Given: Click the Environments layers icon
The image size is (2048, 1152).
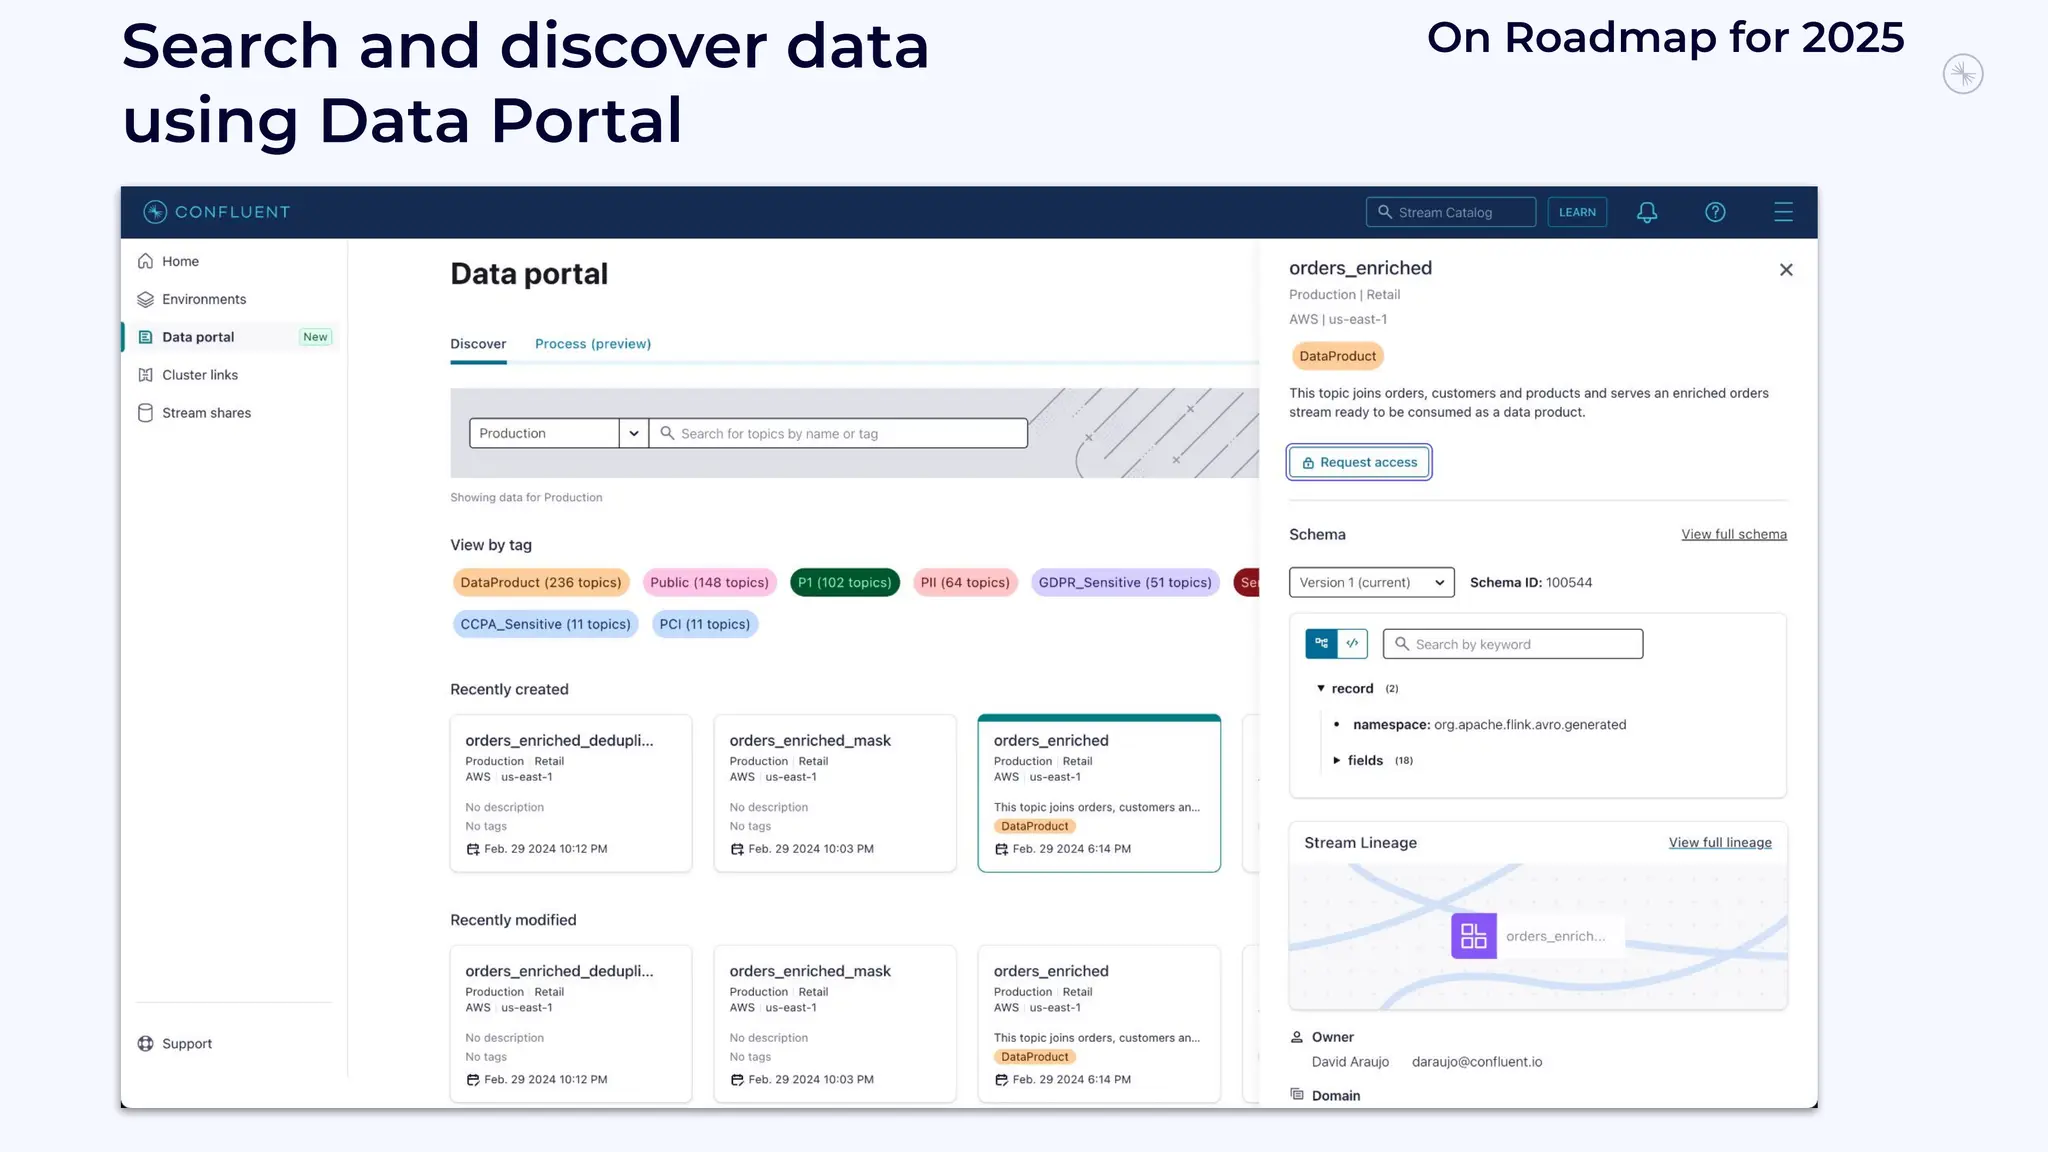Looking at the screenshot, I should click(x=145, y=299).
